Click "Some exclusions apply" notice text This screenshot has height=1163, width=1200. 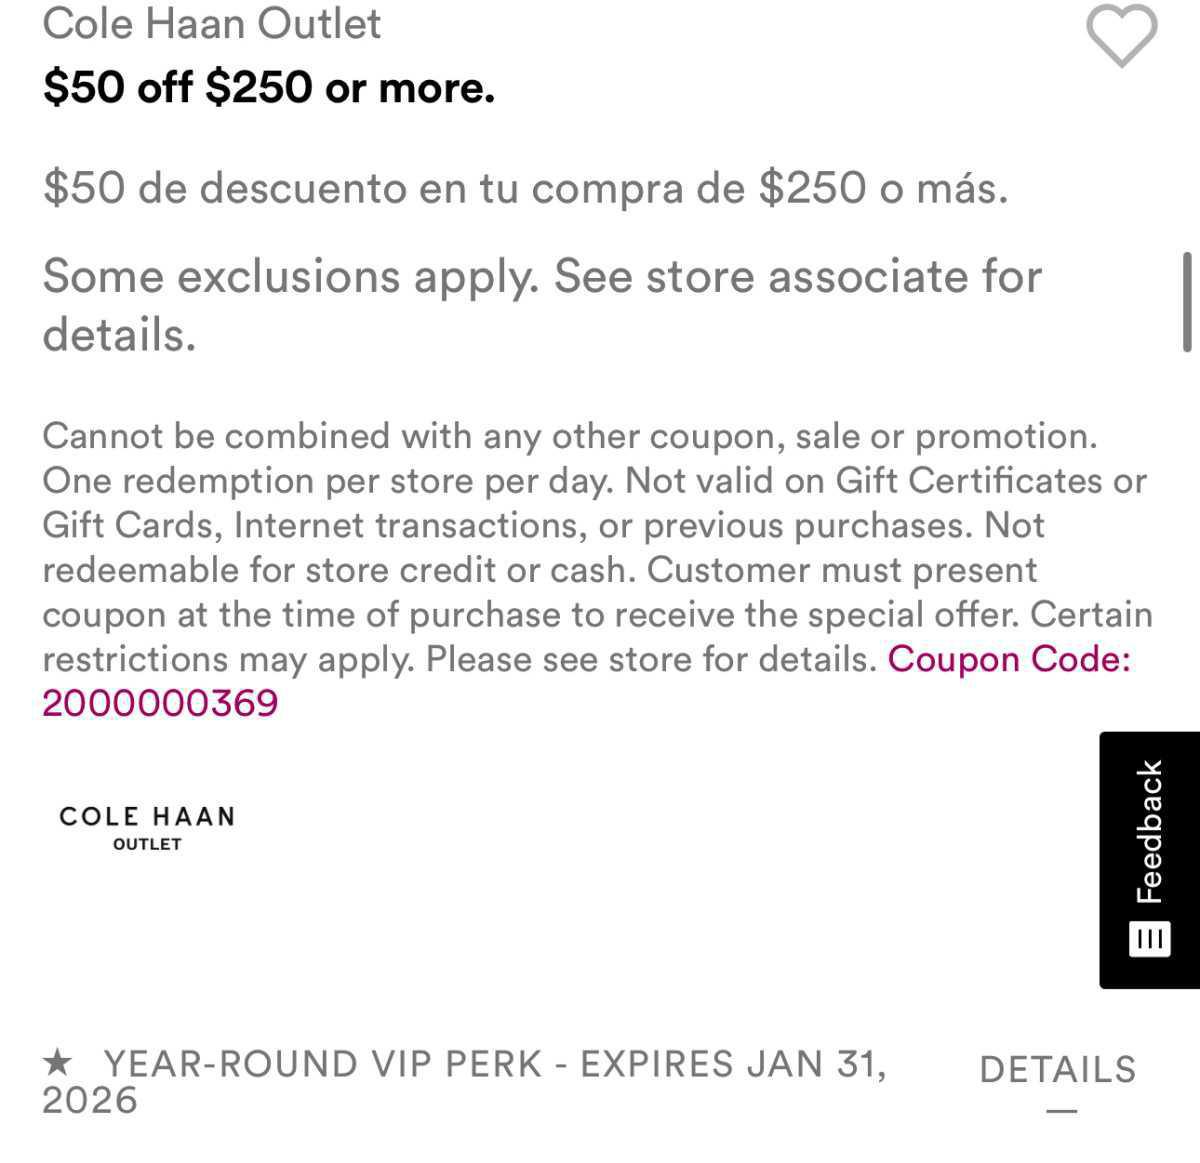tap(541, 276)
